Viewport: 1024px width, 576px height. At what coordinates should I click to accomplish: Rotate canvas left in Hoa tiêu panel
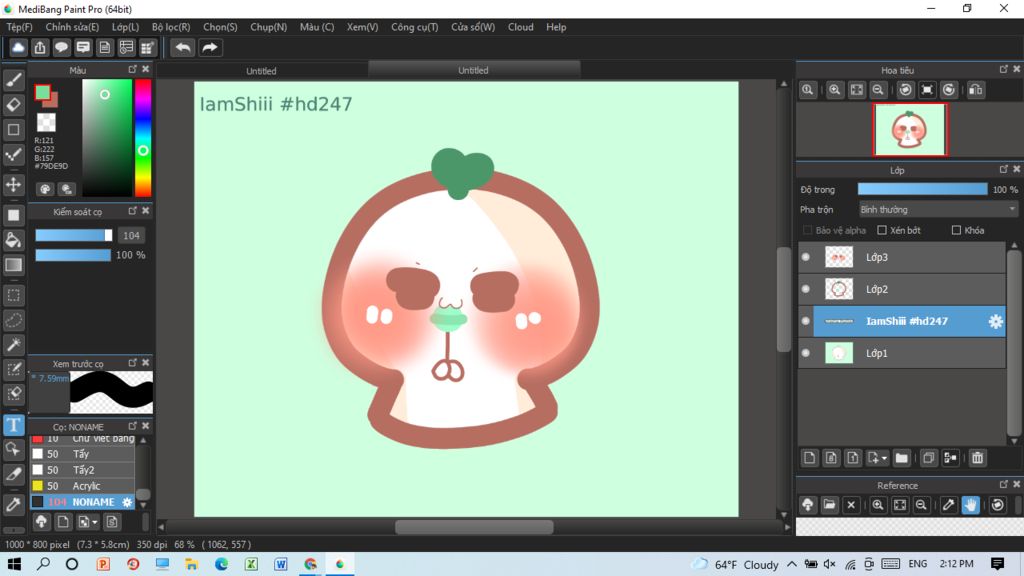[x=905, y=90]
